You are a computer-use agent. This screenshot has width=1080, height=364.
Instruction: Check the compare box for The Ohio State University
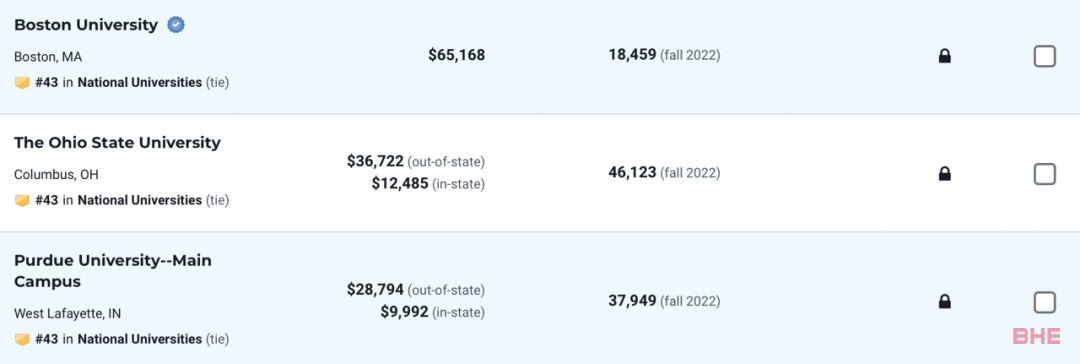1044,174
